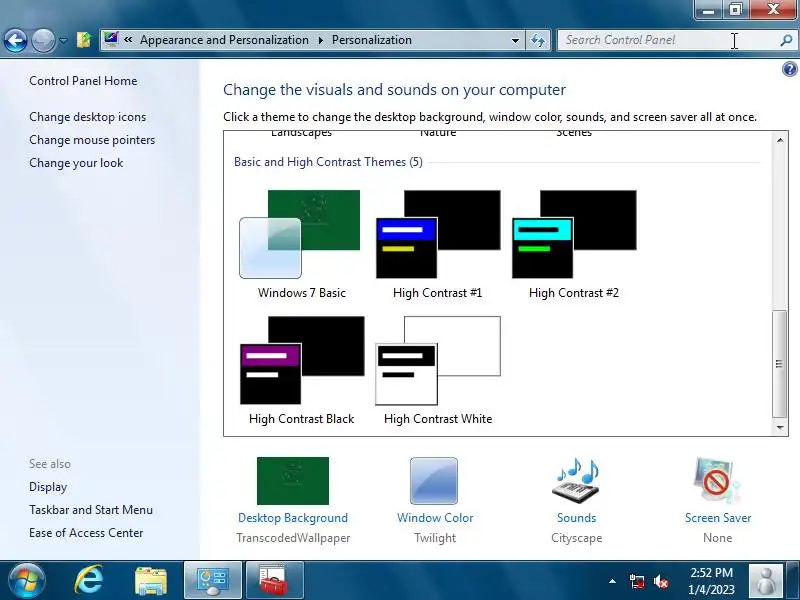Click the Basic and High Contrast Themes heading
The image size is (800, 600).
coord(328,162)
